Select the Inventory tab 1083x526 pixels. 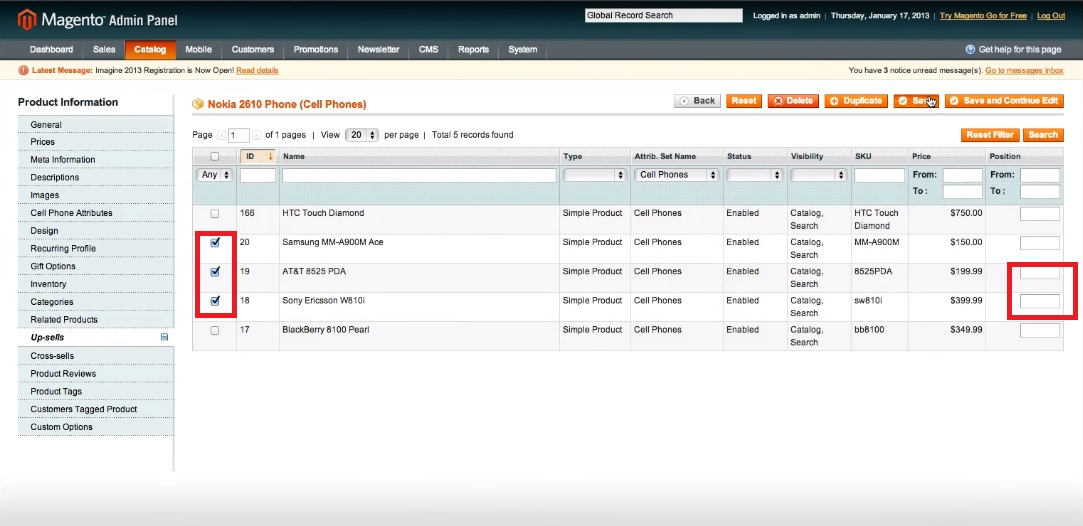pos(96,284)
